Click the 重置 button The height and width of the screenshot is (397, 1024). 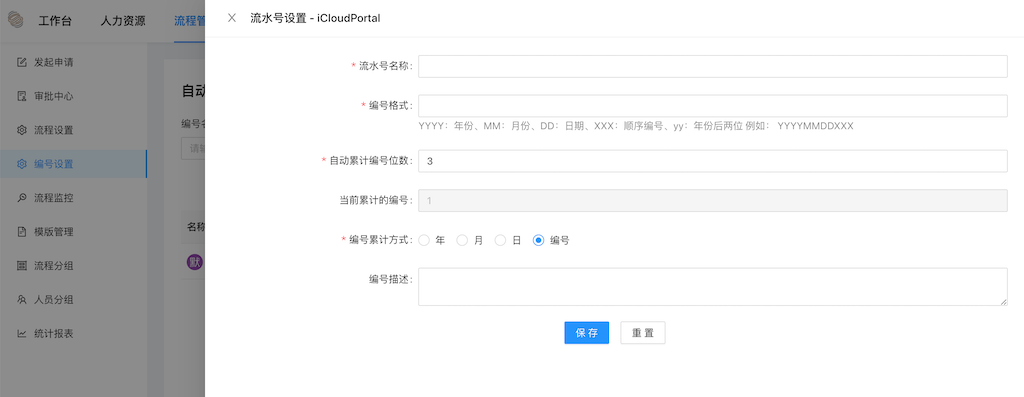coord(643,332)
